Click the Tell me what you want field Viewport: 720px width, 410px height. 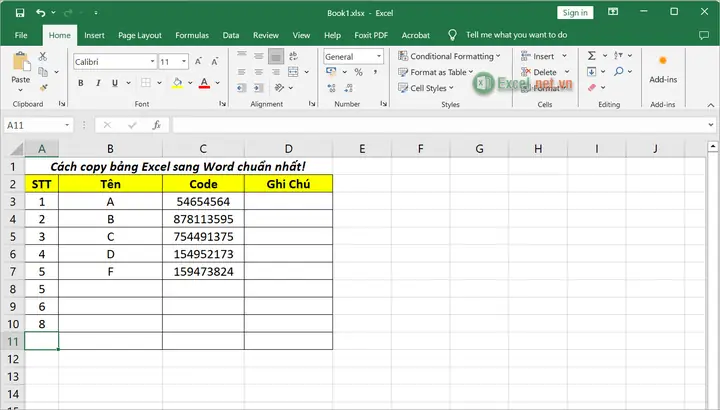point(516,35)
